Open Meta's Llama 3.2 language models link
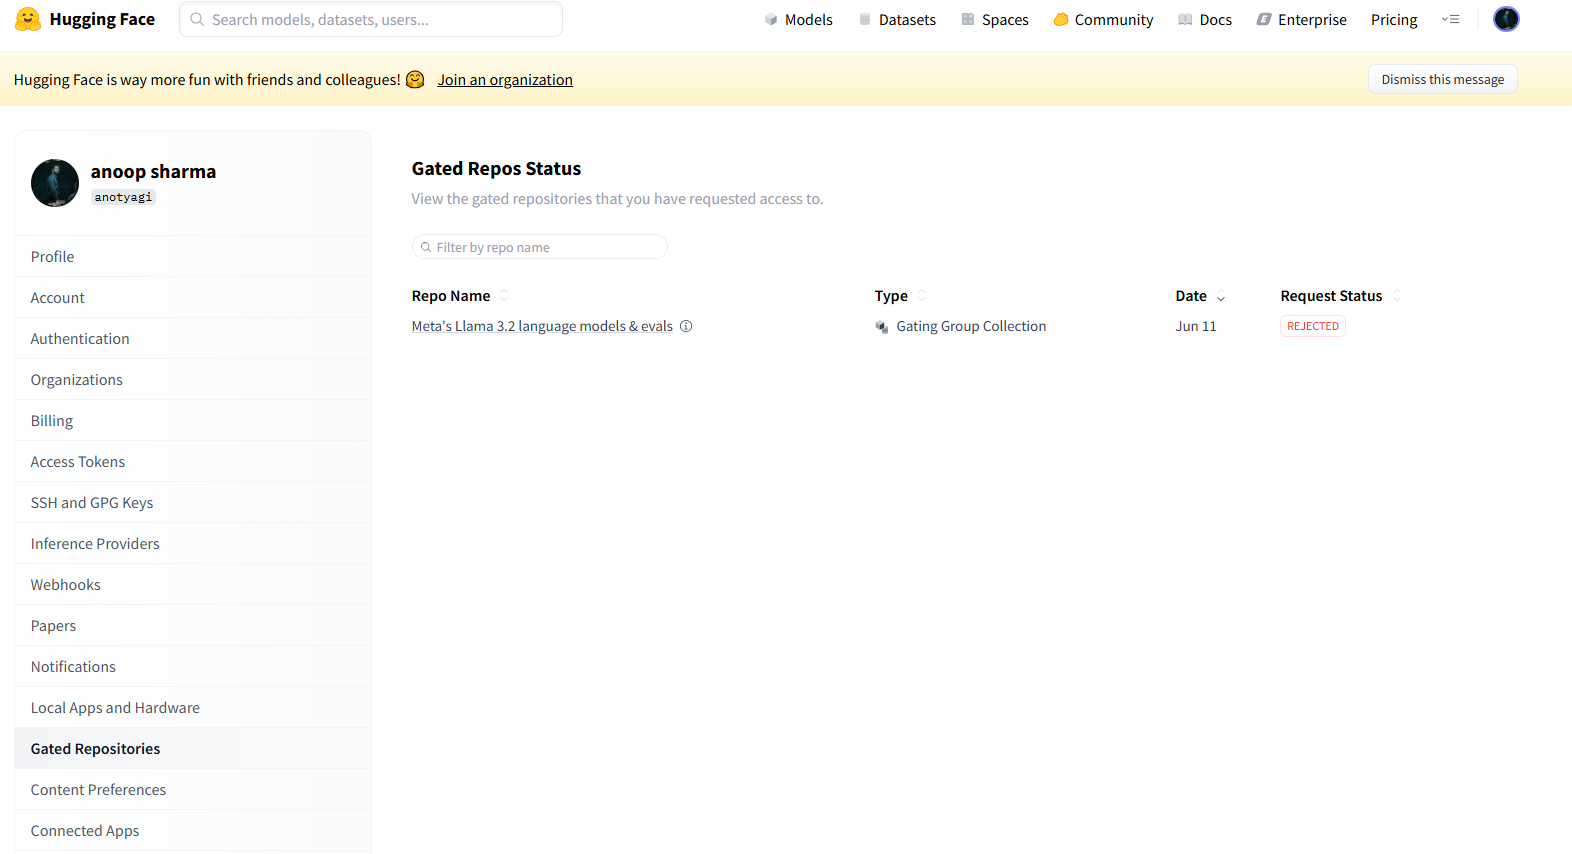The height and width of the screenshot is (854, 1572). click(542, 326)
